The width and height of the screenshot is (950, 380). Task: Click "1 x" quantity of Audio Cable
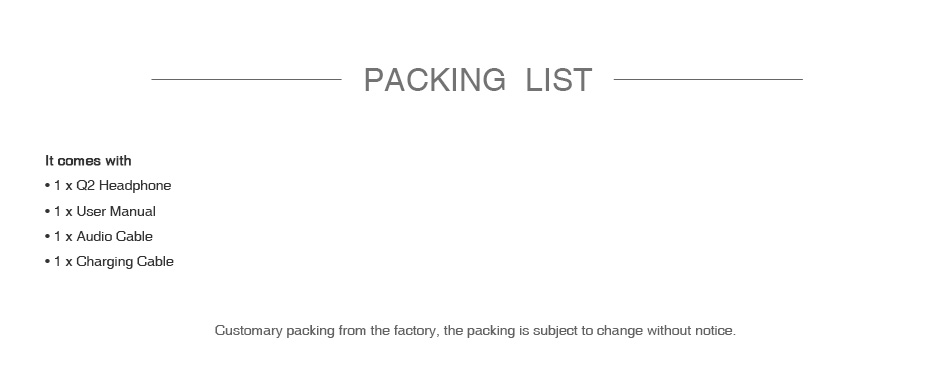point(63,236)
